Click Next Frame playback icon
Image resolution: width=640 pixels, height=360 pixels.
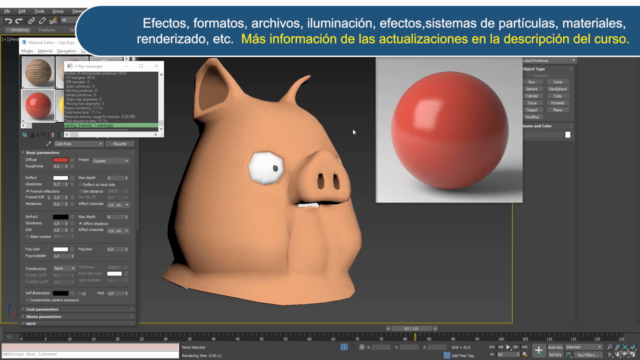516,347
